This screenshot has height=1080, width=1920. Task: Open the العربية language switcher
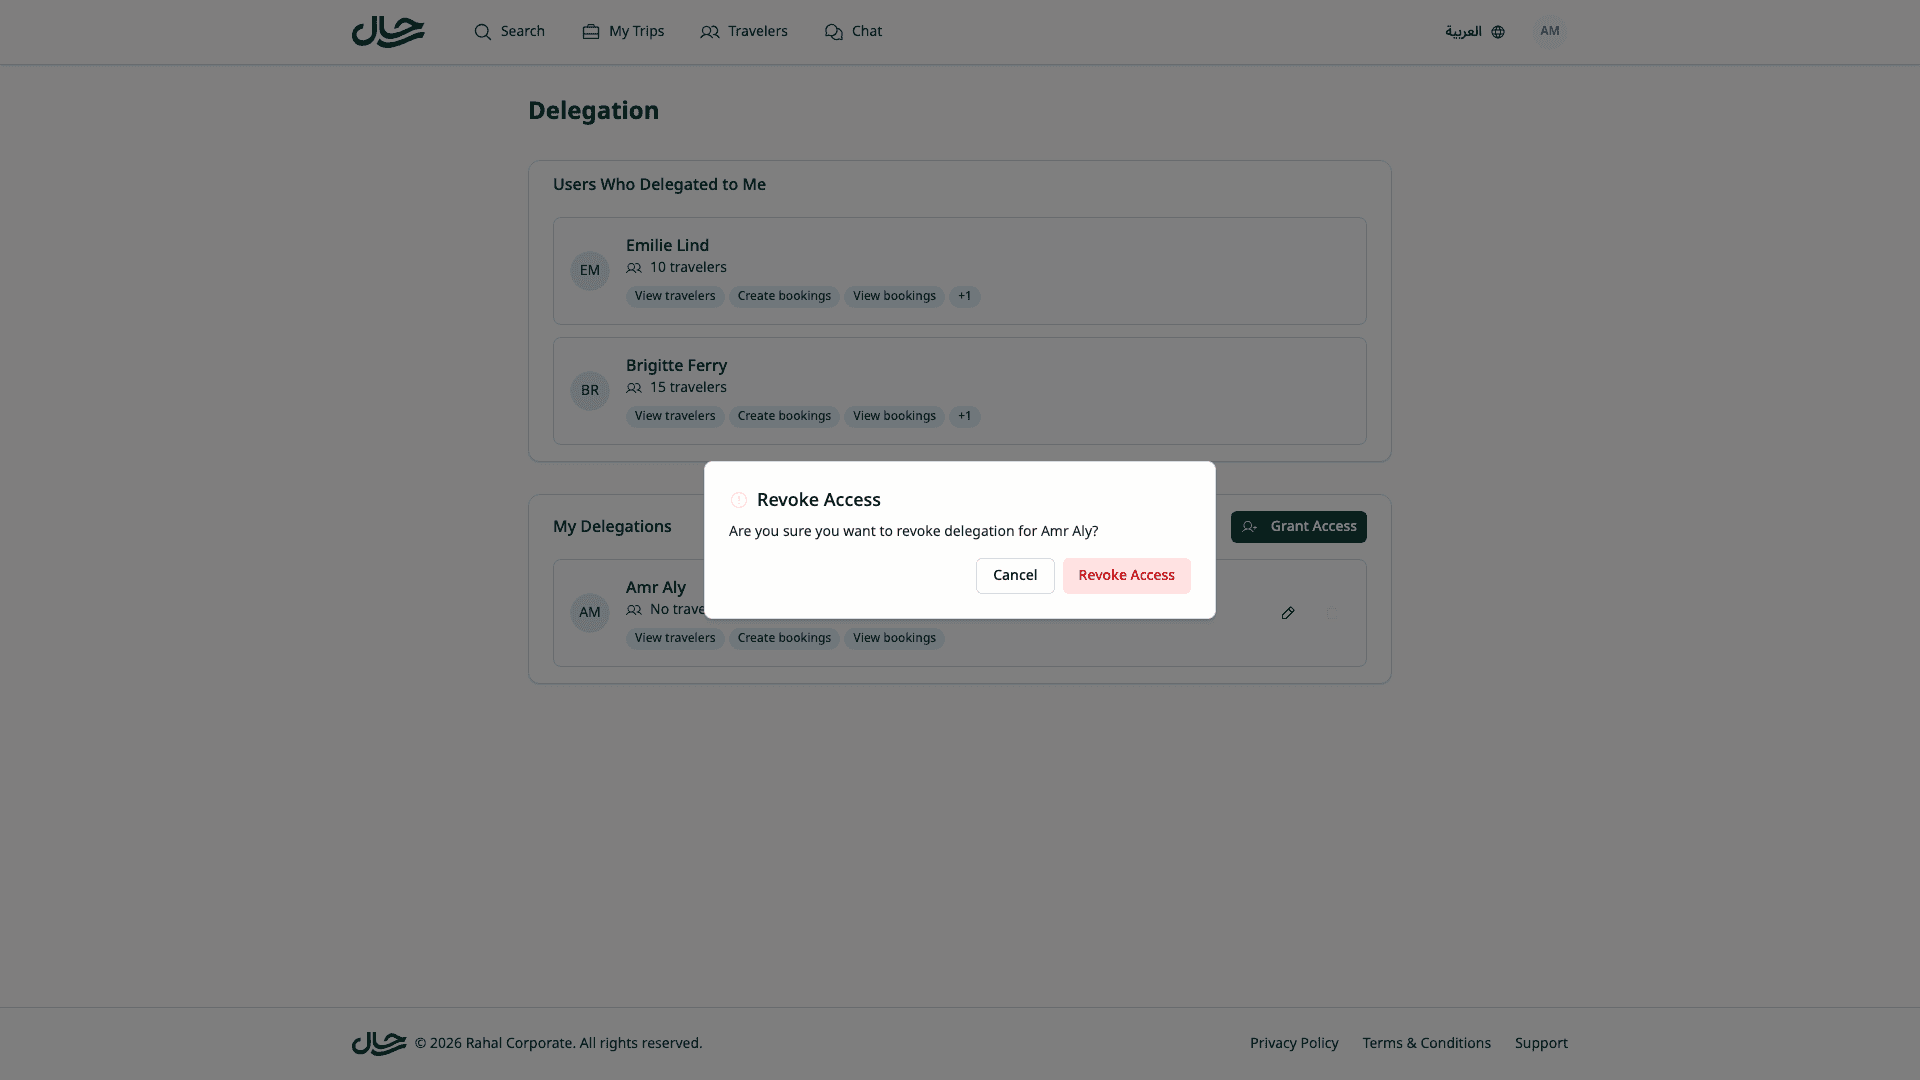[1463, 31]
